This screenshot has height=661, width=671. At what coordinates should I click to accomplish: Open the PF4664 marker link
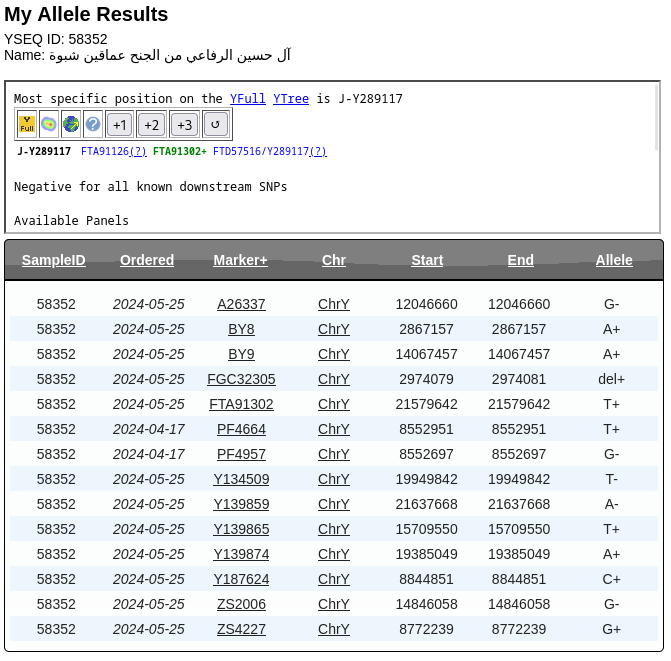241,429
